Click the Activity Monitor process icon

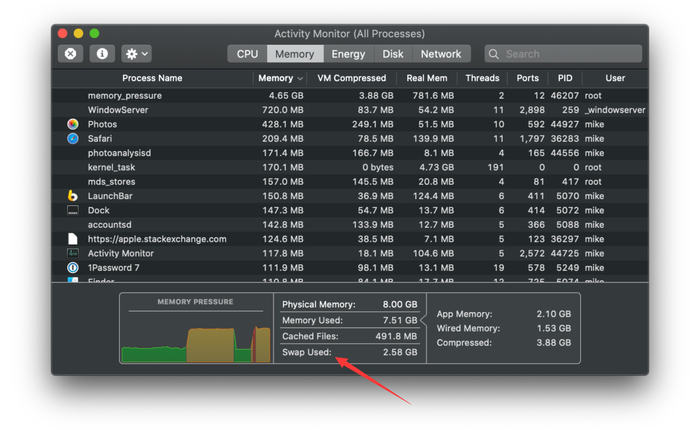[73, 253]
